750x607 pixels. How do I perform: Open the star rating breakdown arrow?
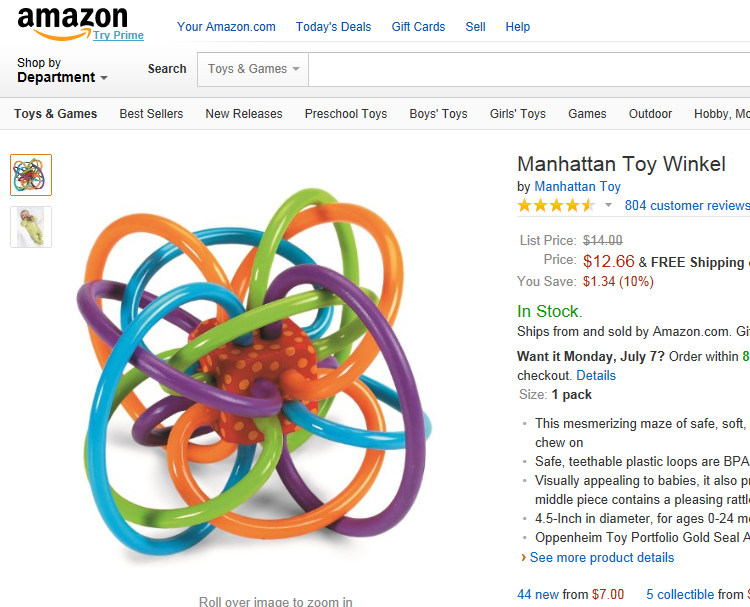(x=608, y=206)
